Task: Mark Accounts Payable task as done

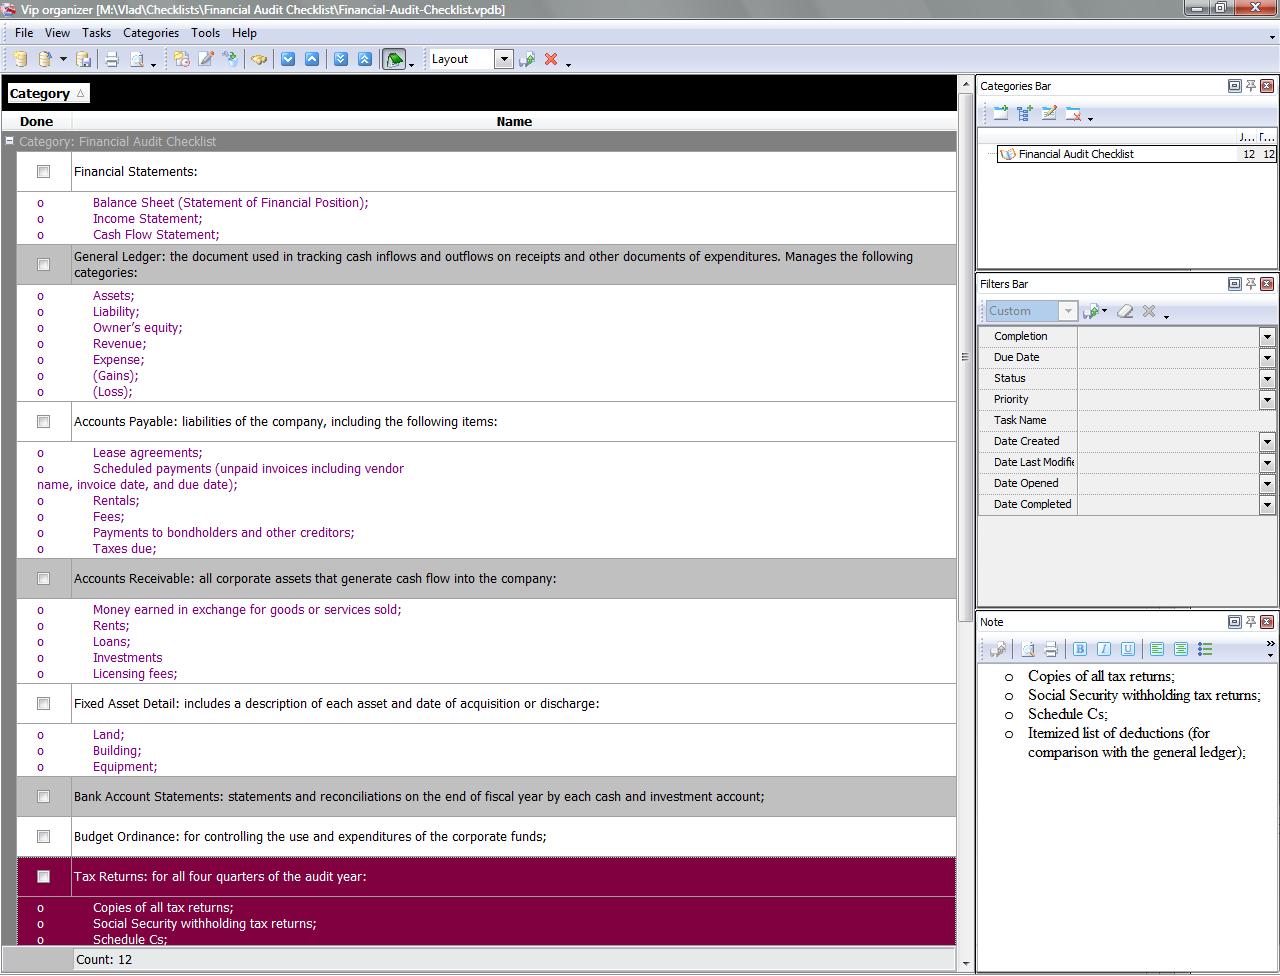Action: pos(43,422)
